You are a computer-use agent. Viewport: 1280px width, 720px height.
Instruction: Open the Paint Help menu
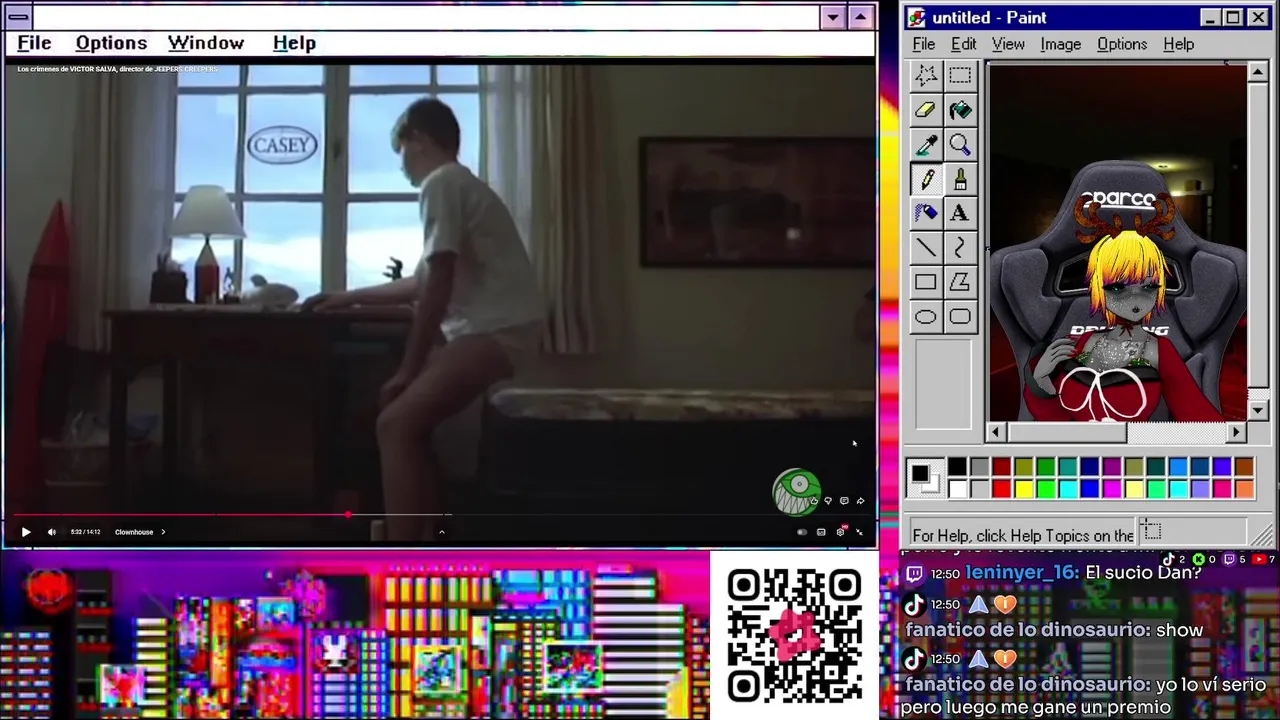1179,44
